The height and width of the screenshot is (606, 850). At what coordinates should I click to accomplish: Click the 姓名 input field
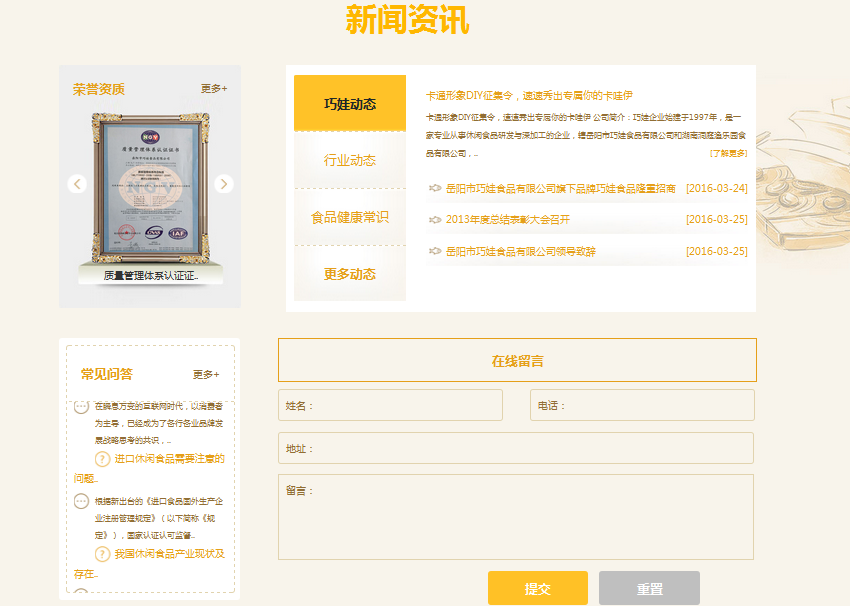(x=390, y=406)
